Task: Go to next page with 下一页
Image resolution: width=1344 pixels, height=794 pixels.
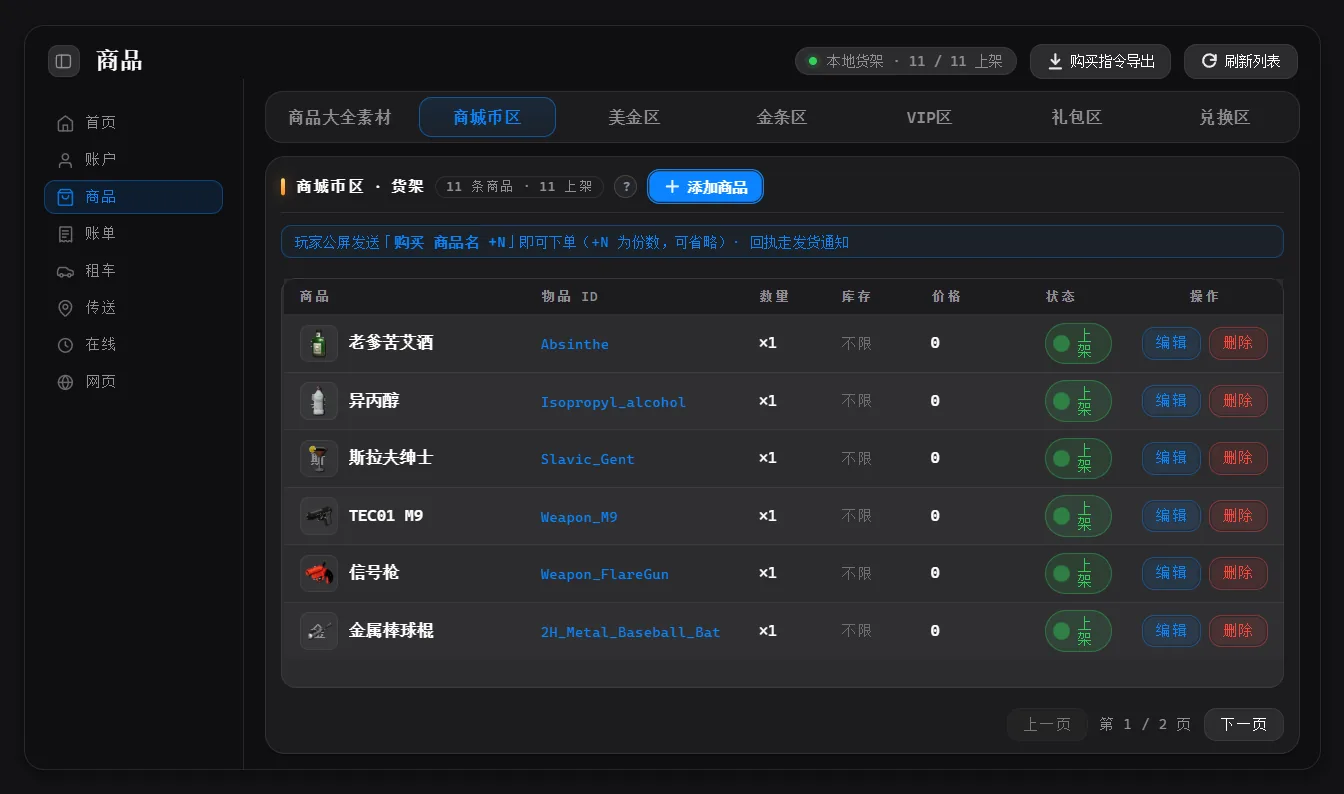Action: click(1244, 724)
